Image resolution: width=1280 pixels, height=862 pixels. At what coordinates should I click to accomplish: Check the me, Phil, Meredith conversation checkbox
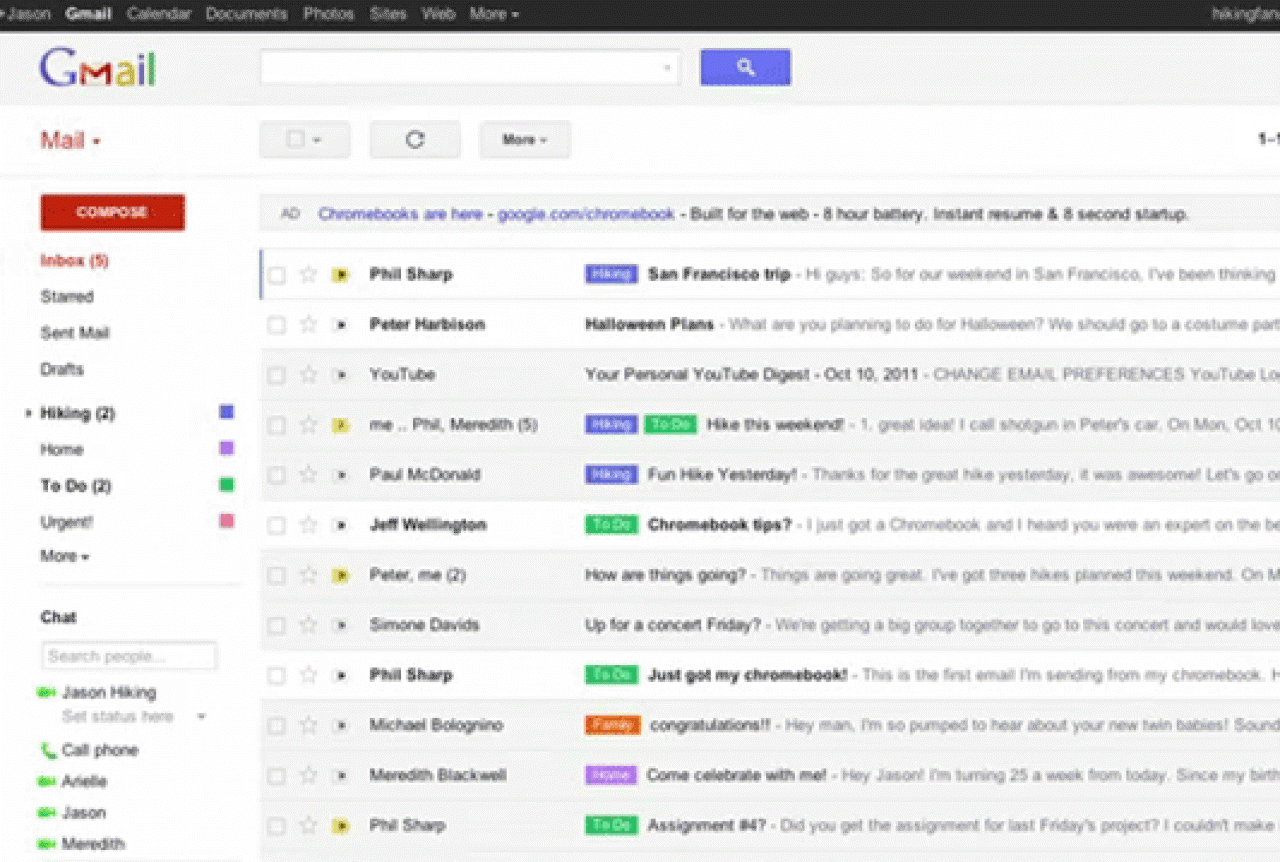tap(277, 425)
